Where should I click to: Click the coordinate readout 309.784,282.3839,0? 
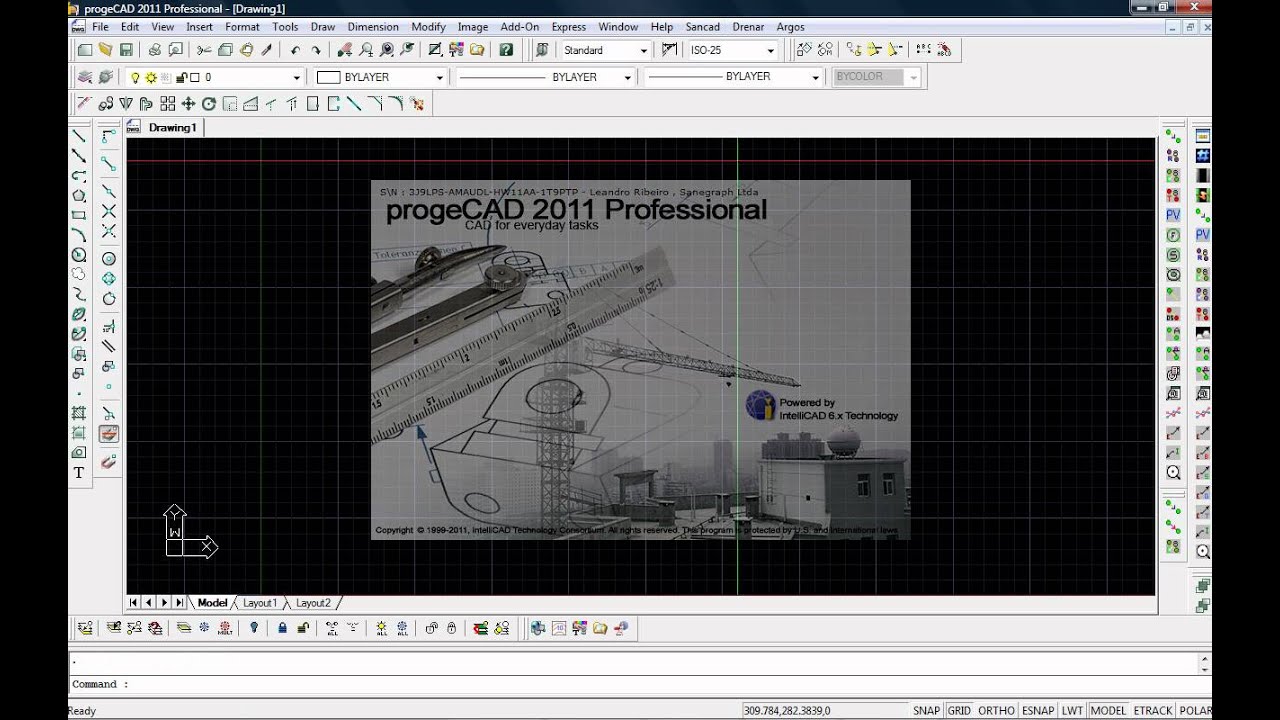pyautogui.click(x=786, y=711)
